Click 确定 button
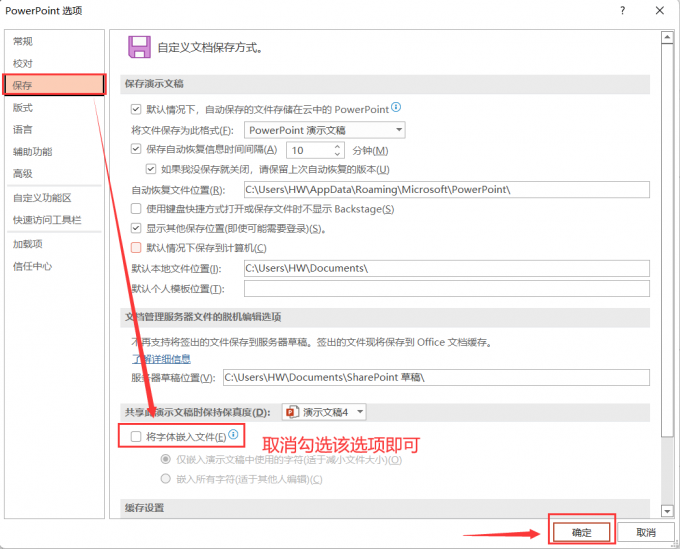The width and height of the screenshot is (680, 549). pos(582,532)
